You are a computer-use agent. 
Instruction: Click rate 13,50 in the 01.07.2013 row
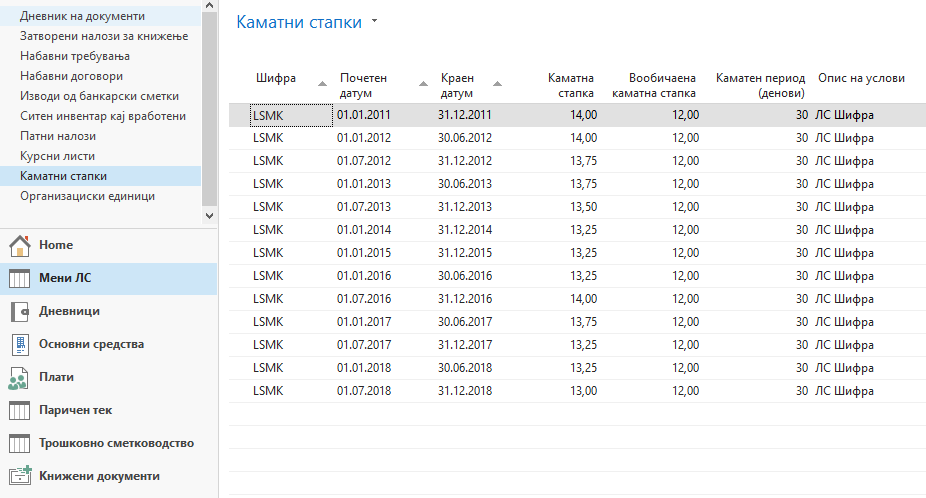point(583,207)
